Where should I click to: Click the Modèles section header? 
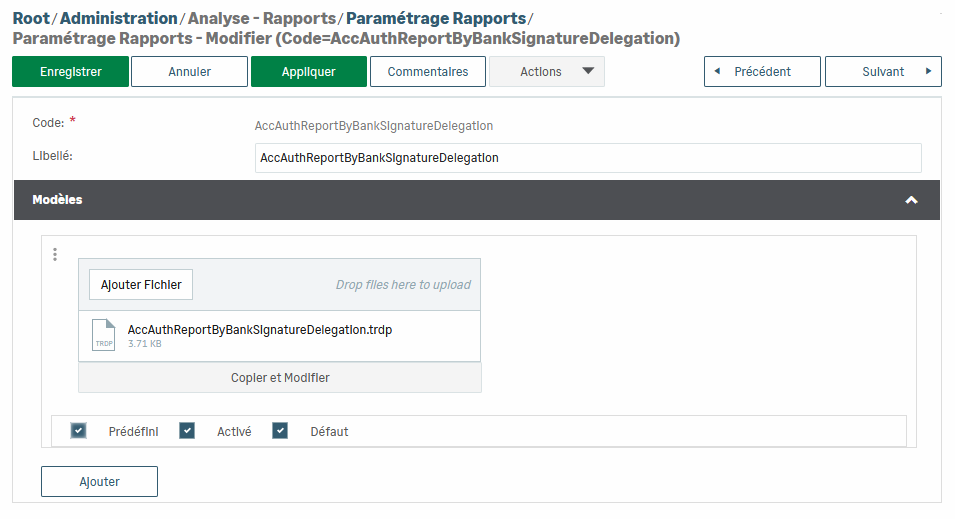(x=400, y=200)
